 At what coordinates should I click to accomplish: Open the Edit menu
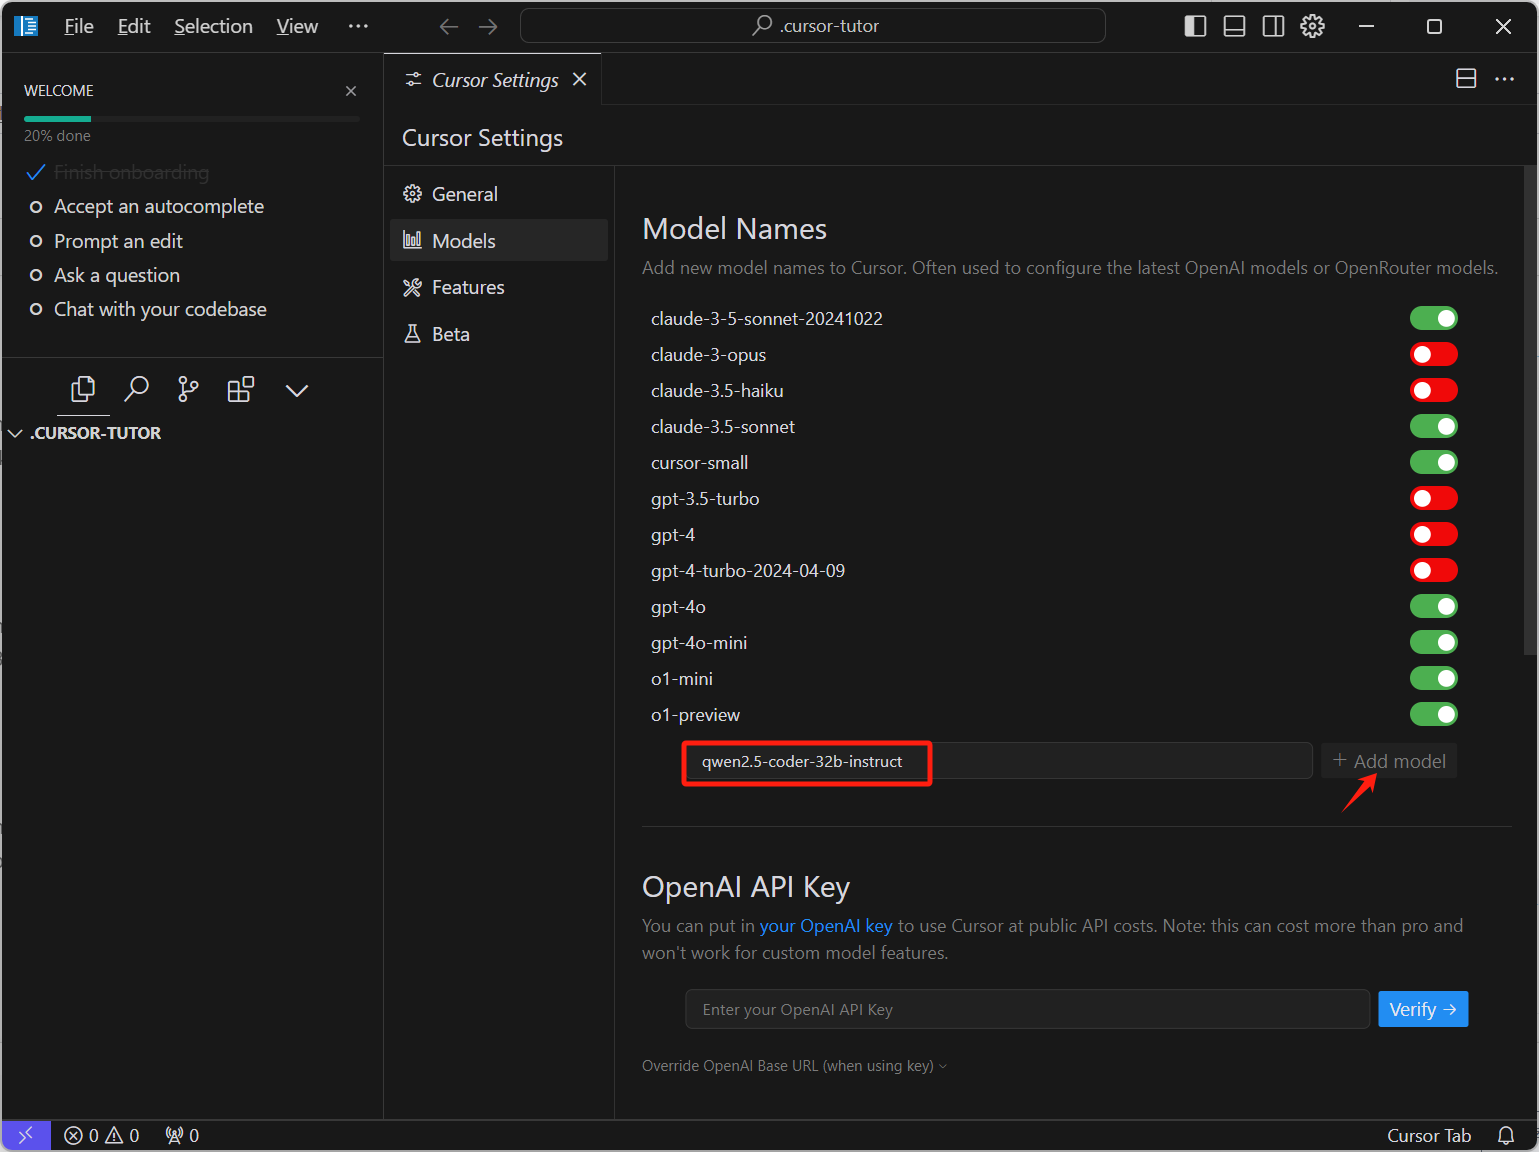134,26
